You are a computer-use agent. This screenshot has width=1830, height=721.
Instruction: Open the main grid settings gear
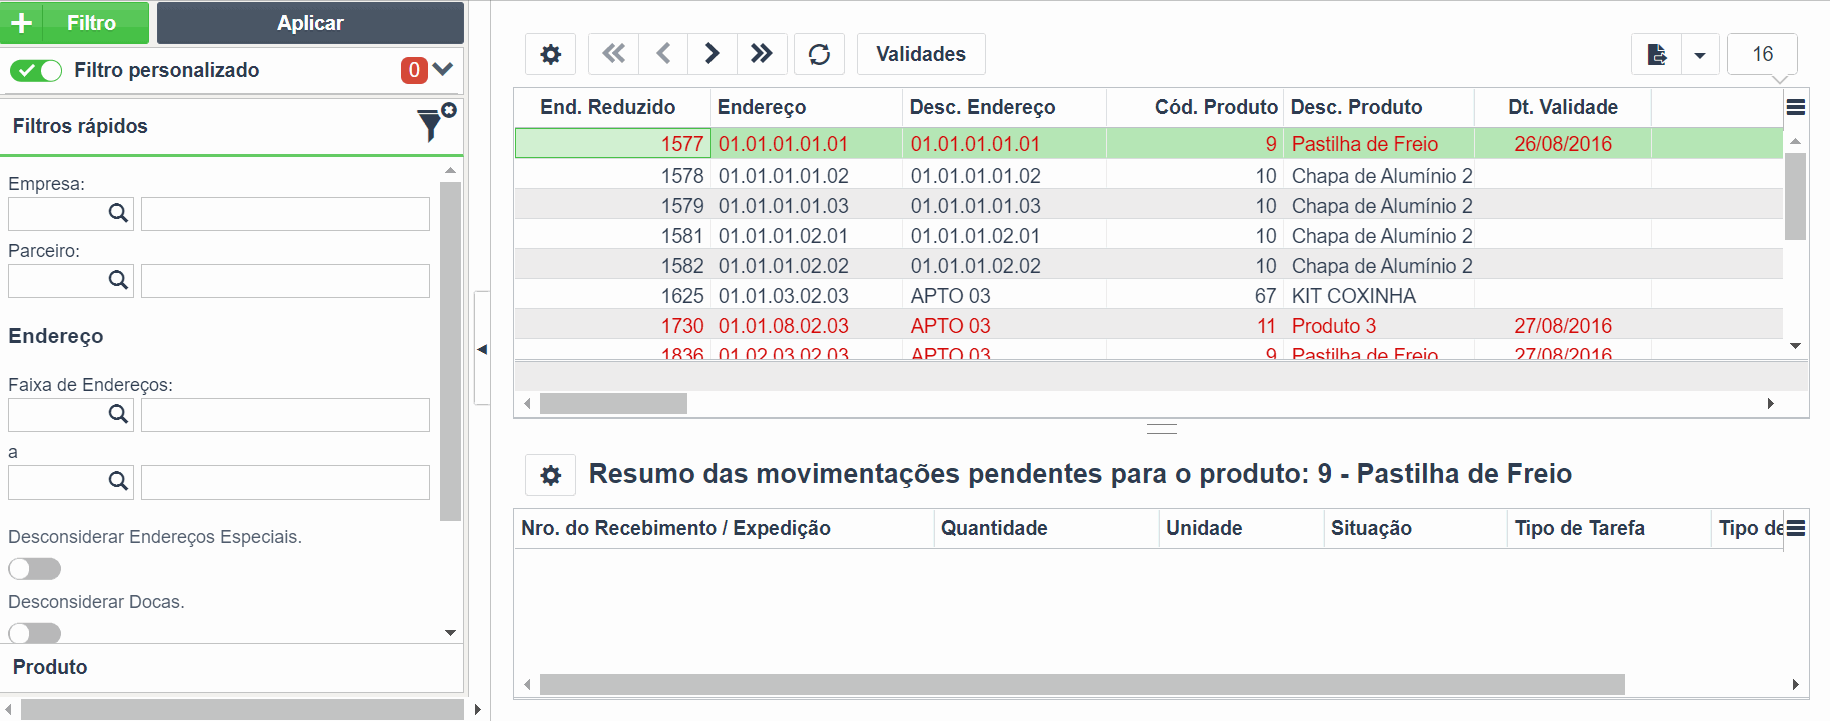(551, 54)
